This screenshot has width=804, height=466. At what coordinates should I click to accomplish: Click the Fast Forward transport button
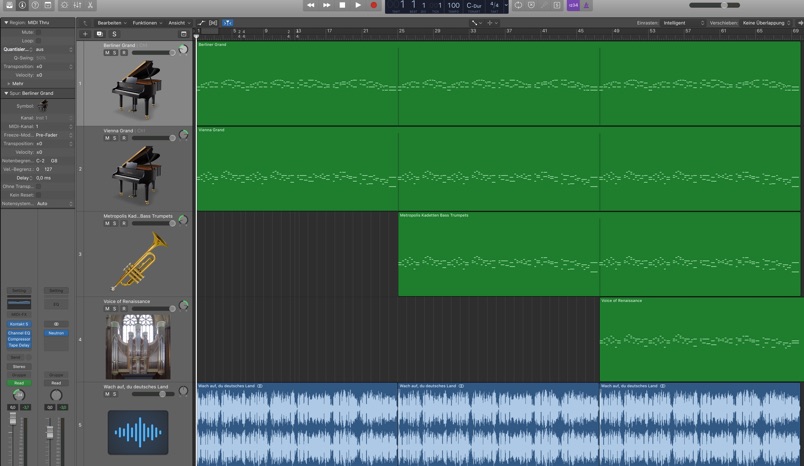pos(326,5)
